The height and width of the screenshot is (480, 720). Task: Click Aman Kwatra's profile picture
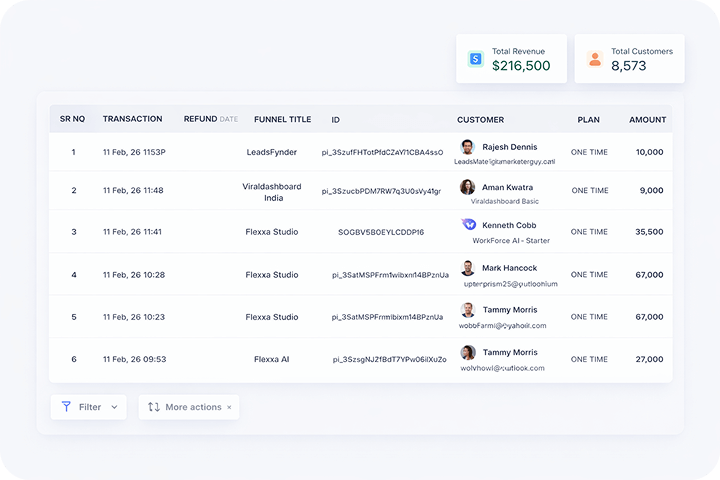[468, 187]
